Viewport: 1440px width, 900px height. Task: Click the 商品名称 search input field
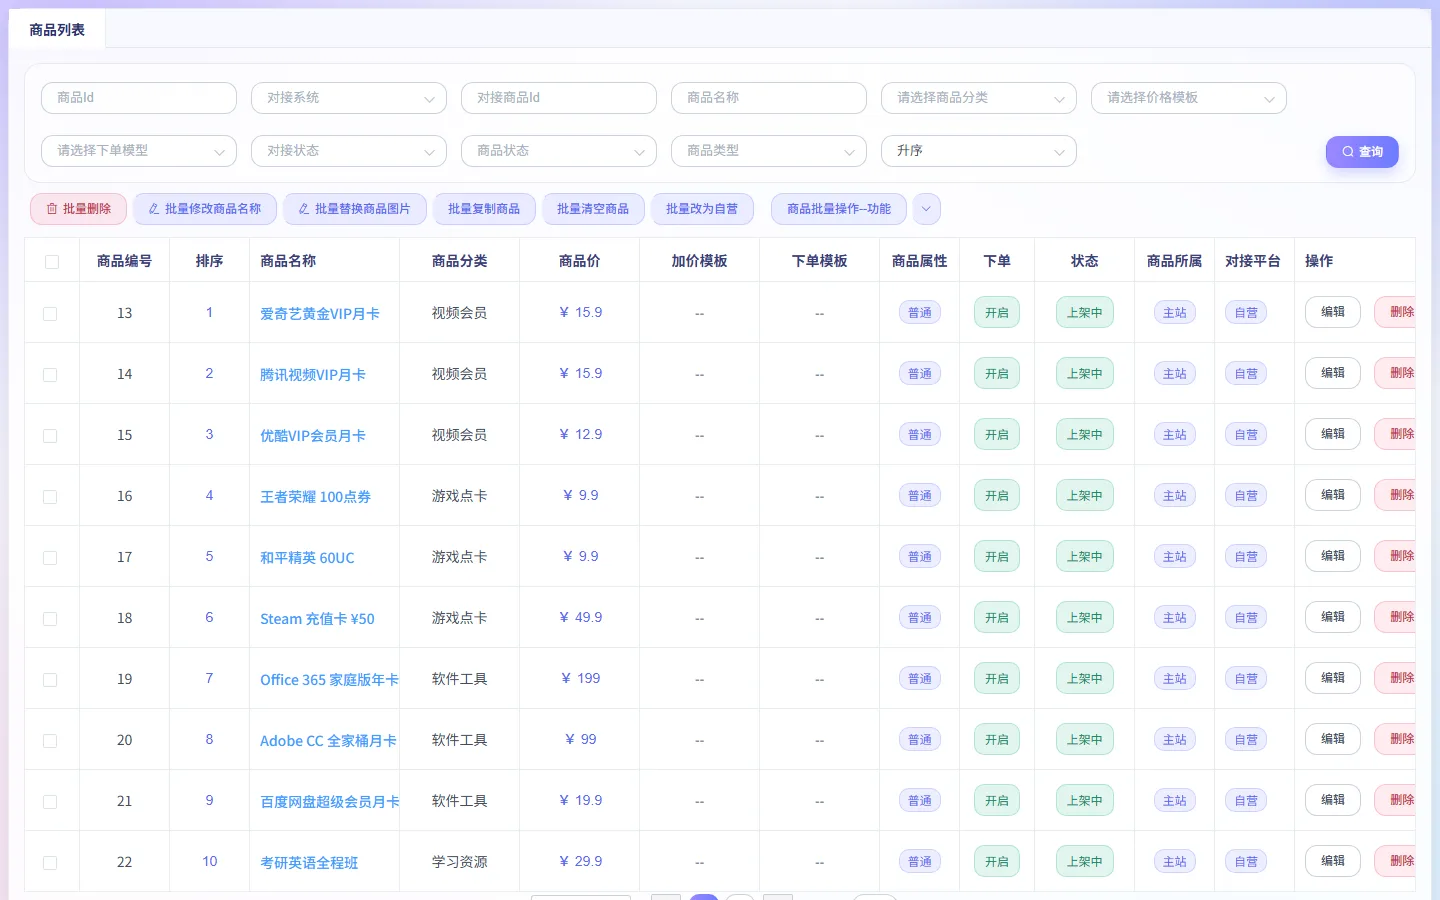coord(769,98)
